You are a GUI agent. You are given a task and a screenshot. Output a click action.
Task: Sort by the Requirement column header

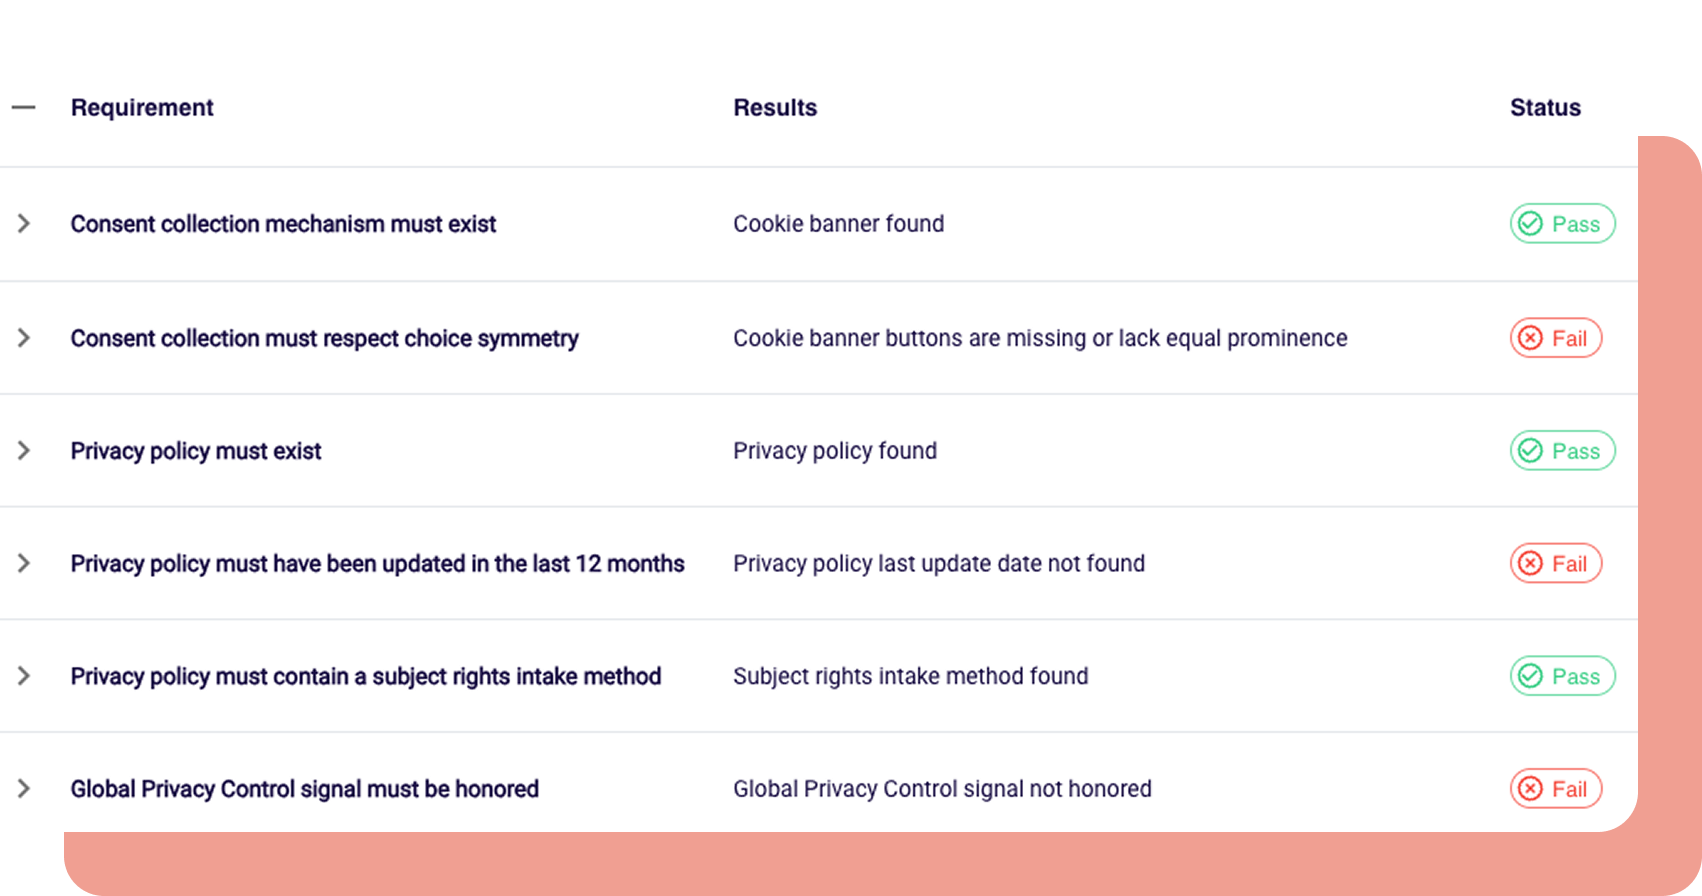pyautogui.click(x=142, y=108)
